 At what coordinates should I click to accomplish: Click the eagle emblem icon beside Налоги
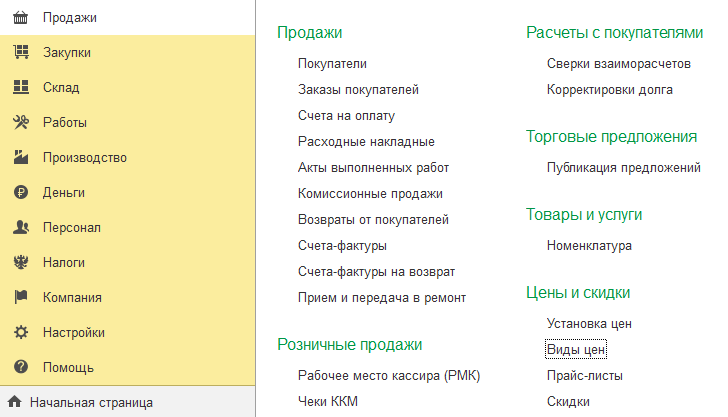tap(21, 262)
